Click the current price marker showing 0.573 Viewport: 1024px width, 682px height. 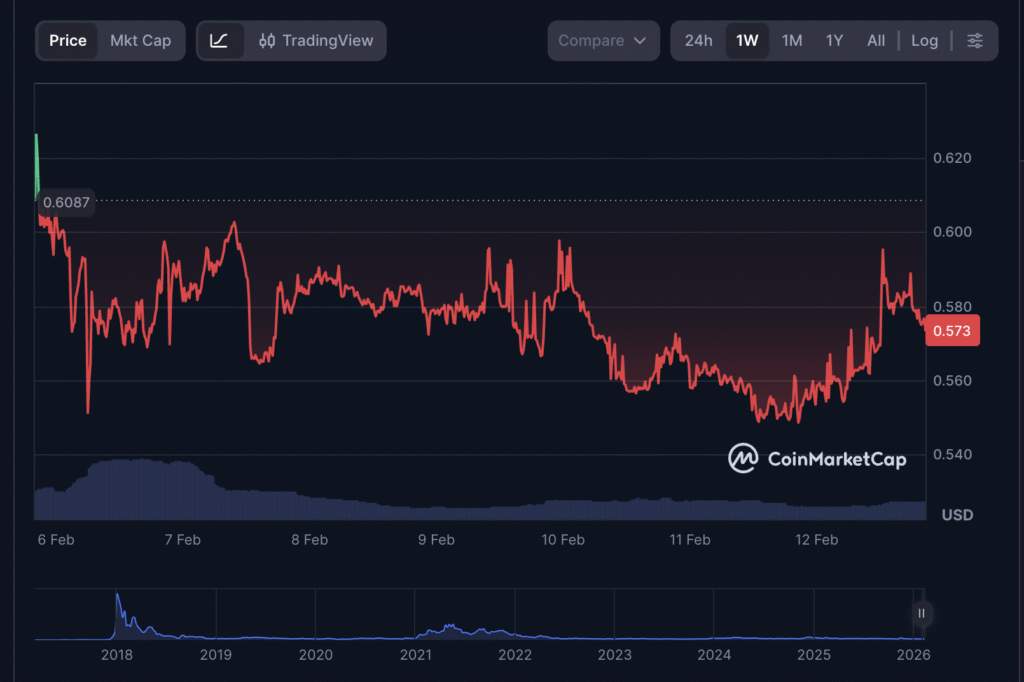click(951, 330)
